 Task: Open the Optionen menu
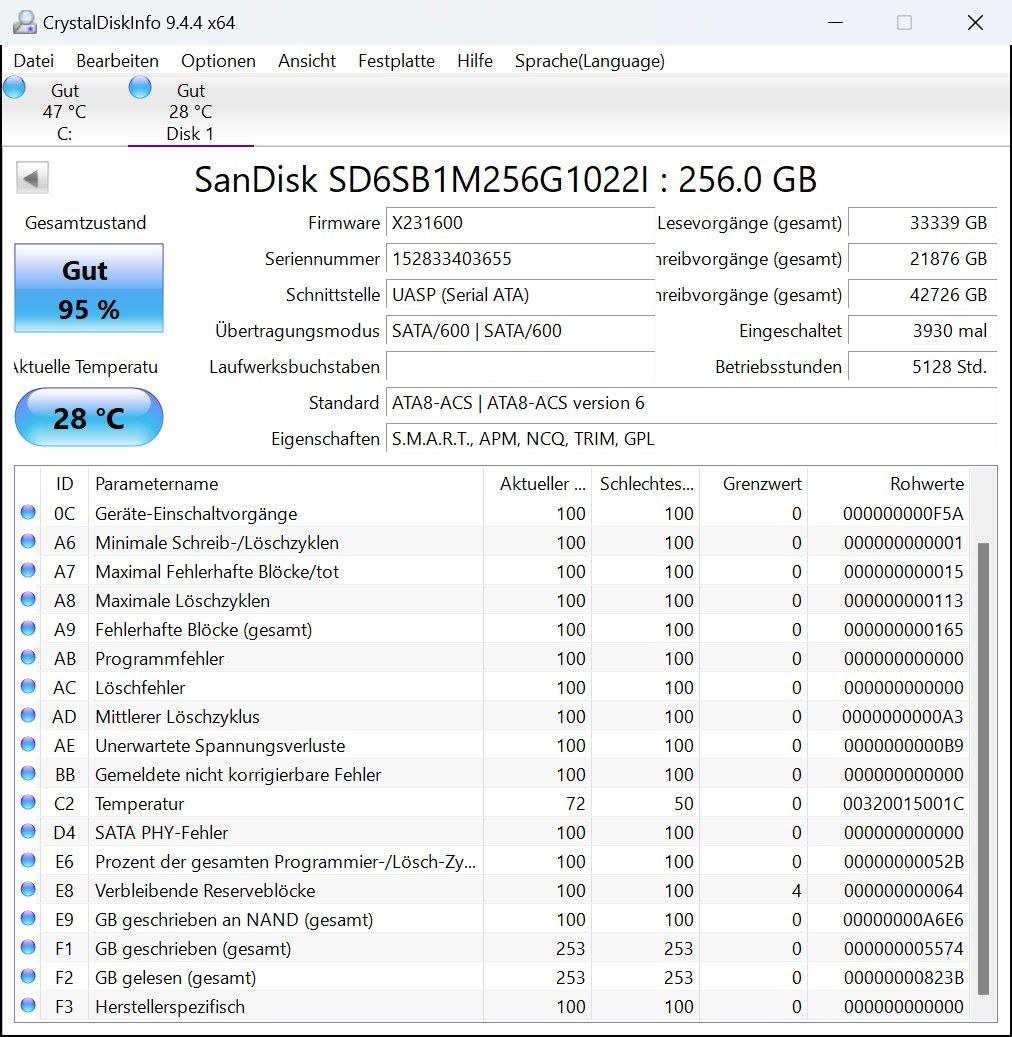click(218, 61)
